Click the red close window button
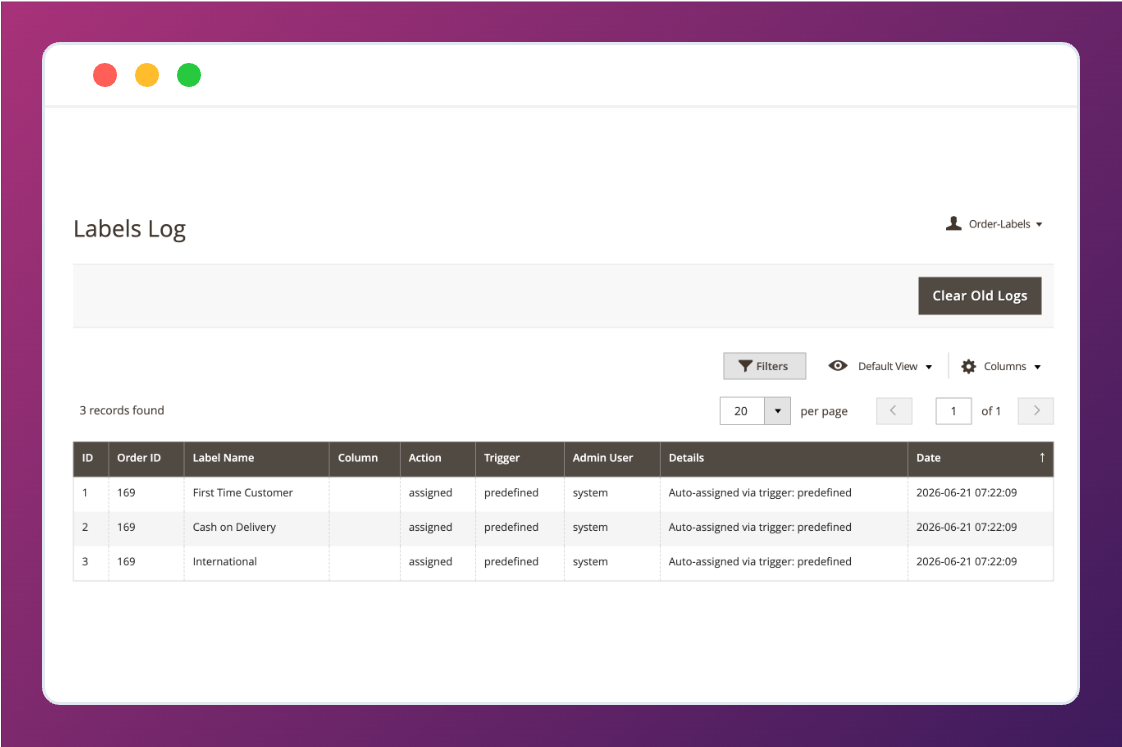 coord(105,74)
